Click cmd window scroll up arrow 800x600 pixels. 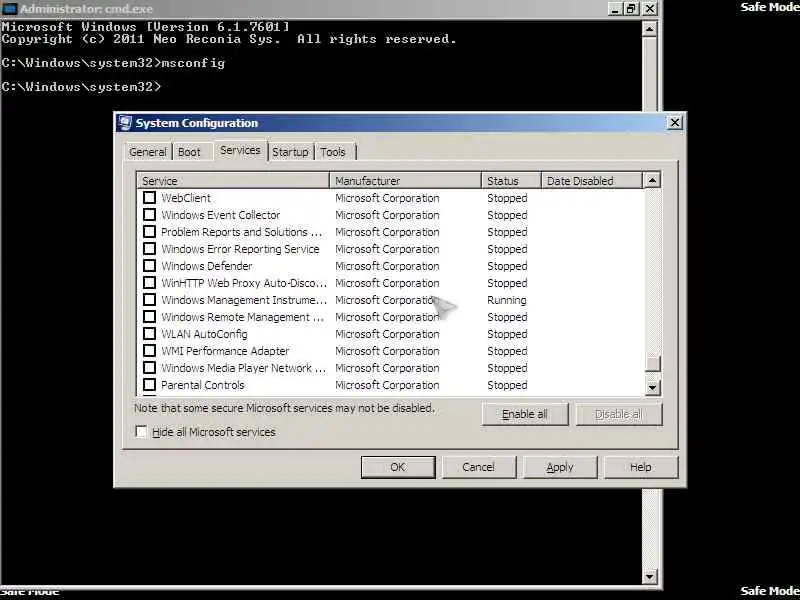649,29
